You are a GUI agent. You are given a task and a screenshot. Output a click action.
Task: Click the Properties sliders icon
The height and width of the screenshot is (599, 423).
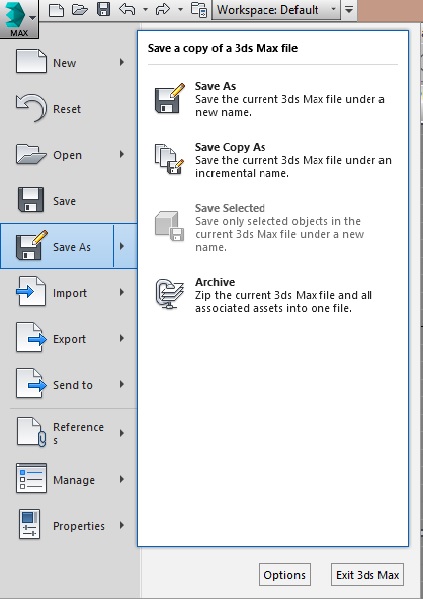point(29,524)
